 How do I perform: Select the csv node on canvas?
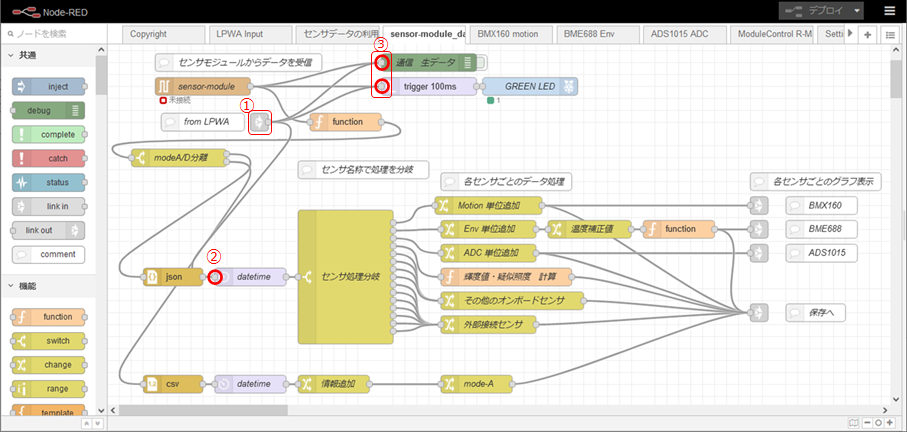[173, 383]
